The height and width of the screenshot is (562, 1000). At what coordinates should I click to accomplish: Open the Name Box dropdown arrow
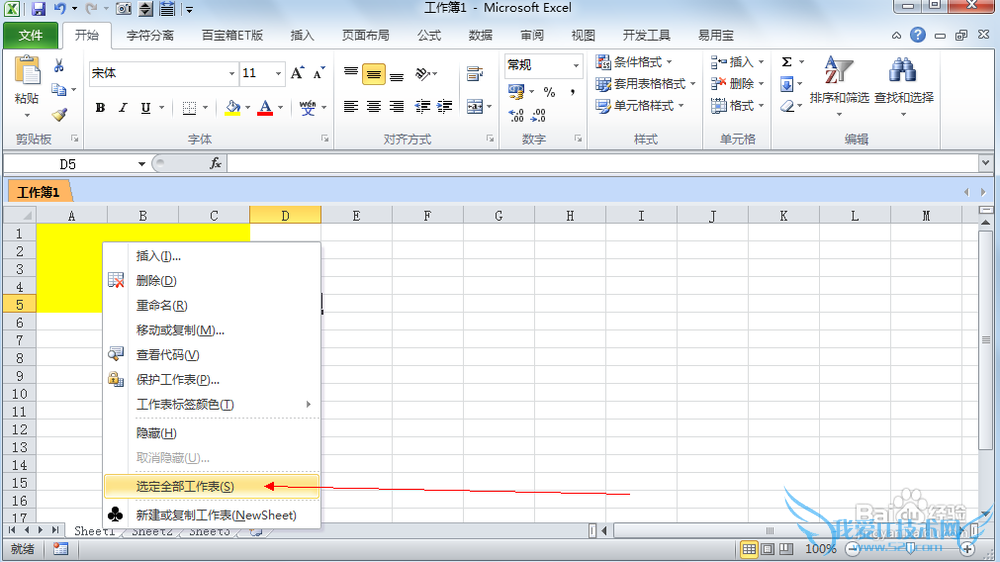142,164
